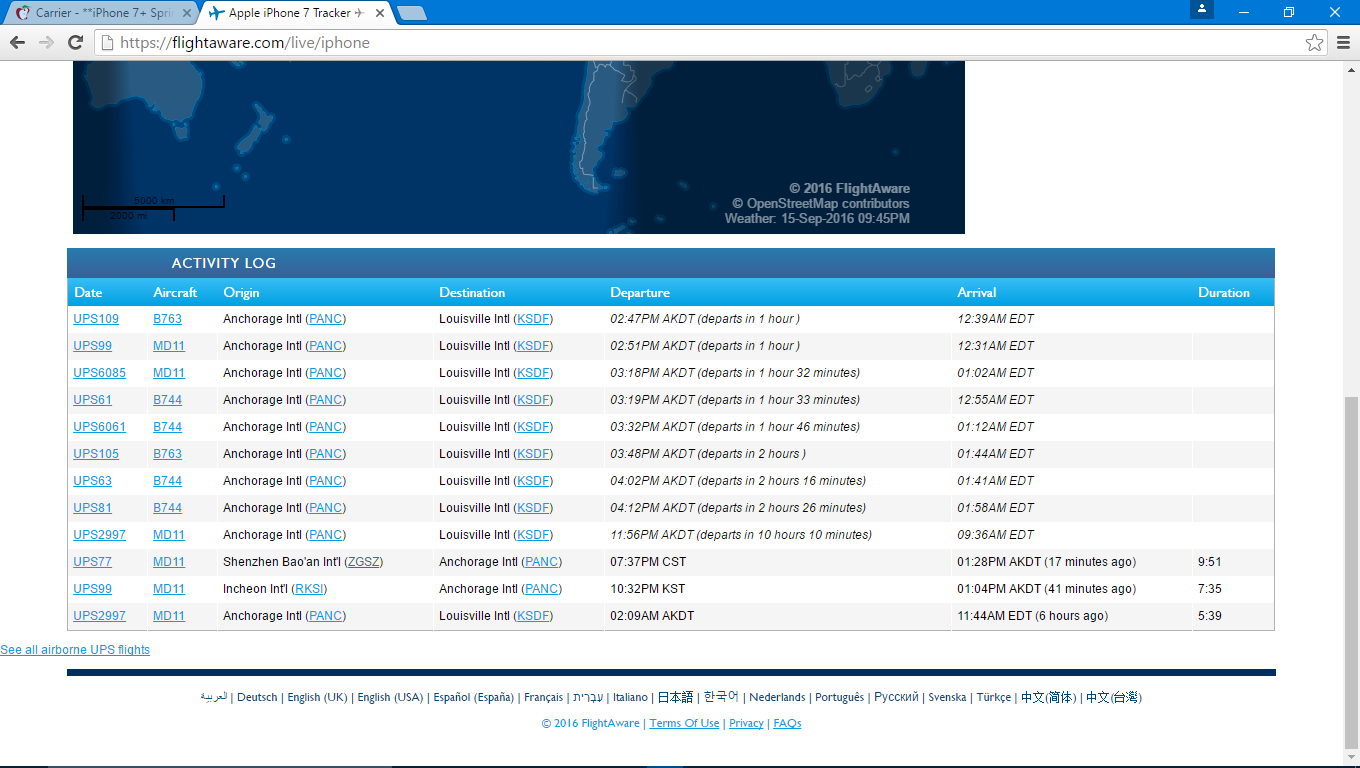Screen dimensions: 1360x768
Task: Switch language to Русский
Action: [x=896, y=698]
